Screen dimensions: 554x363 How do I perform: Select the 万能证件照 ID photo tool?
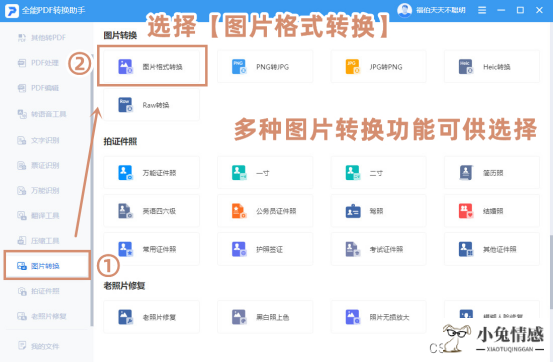[x=152, y=172]
